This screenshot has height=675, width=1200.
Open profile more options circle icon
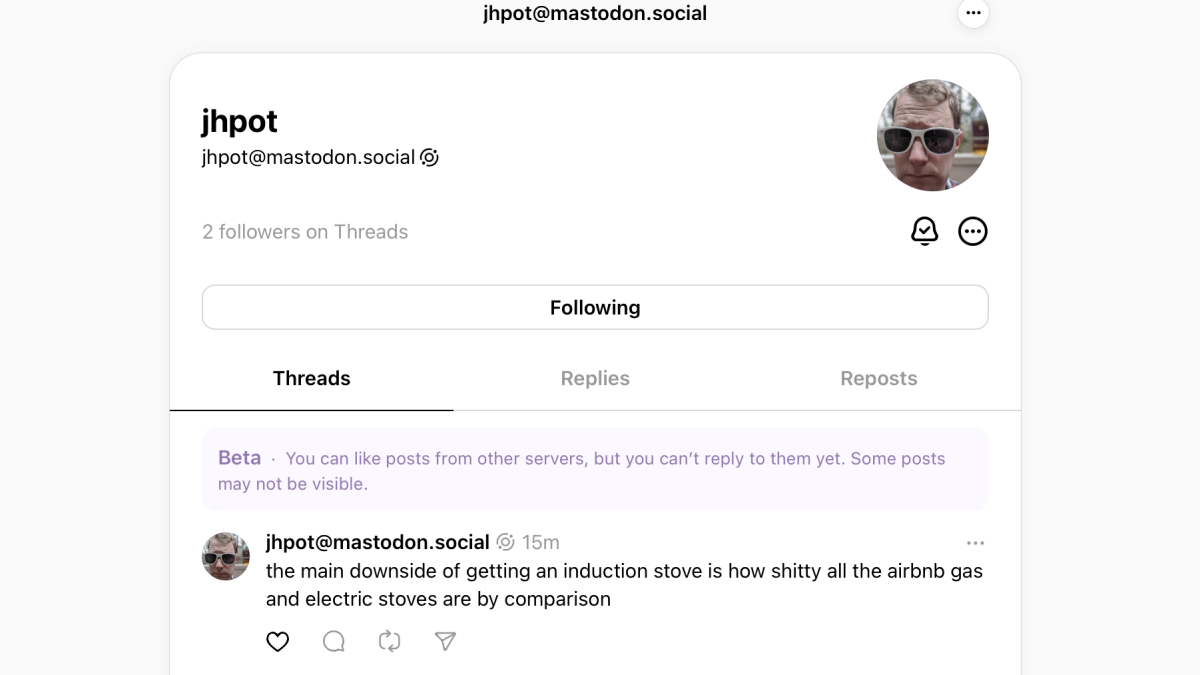973,232
